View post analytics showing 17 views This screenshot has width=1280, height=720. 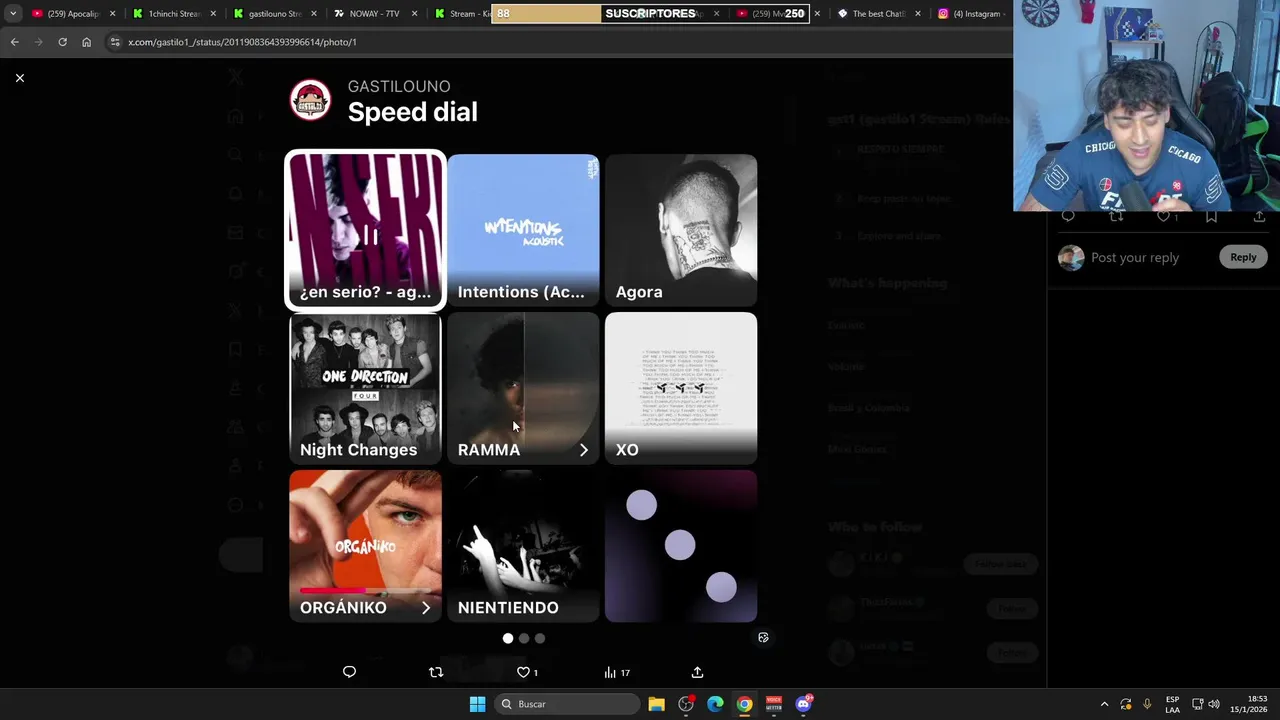click(x=617, y=672)
